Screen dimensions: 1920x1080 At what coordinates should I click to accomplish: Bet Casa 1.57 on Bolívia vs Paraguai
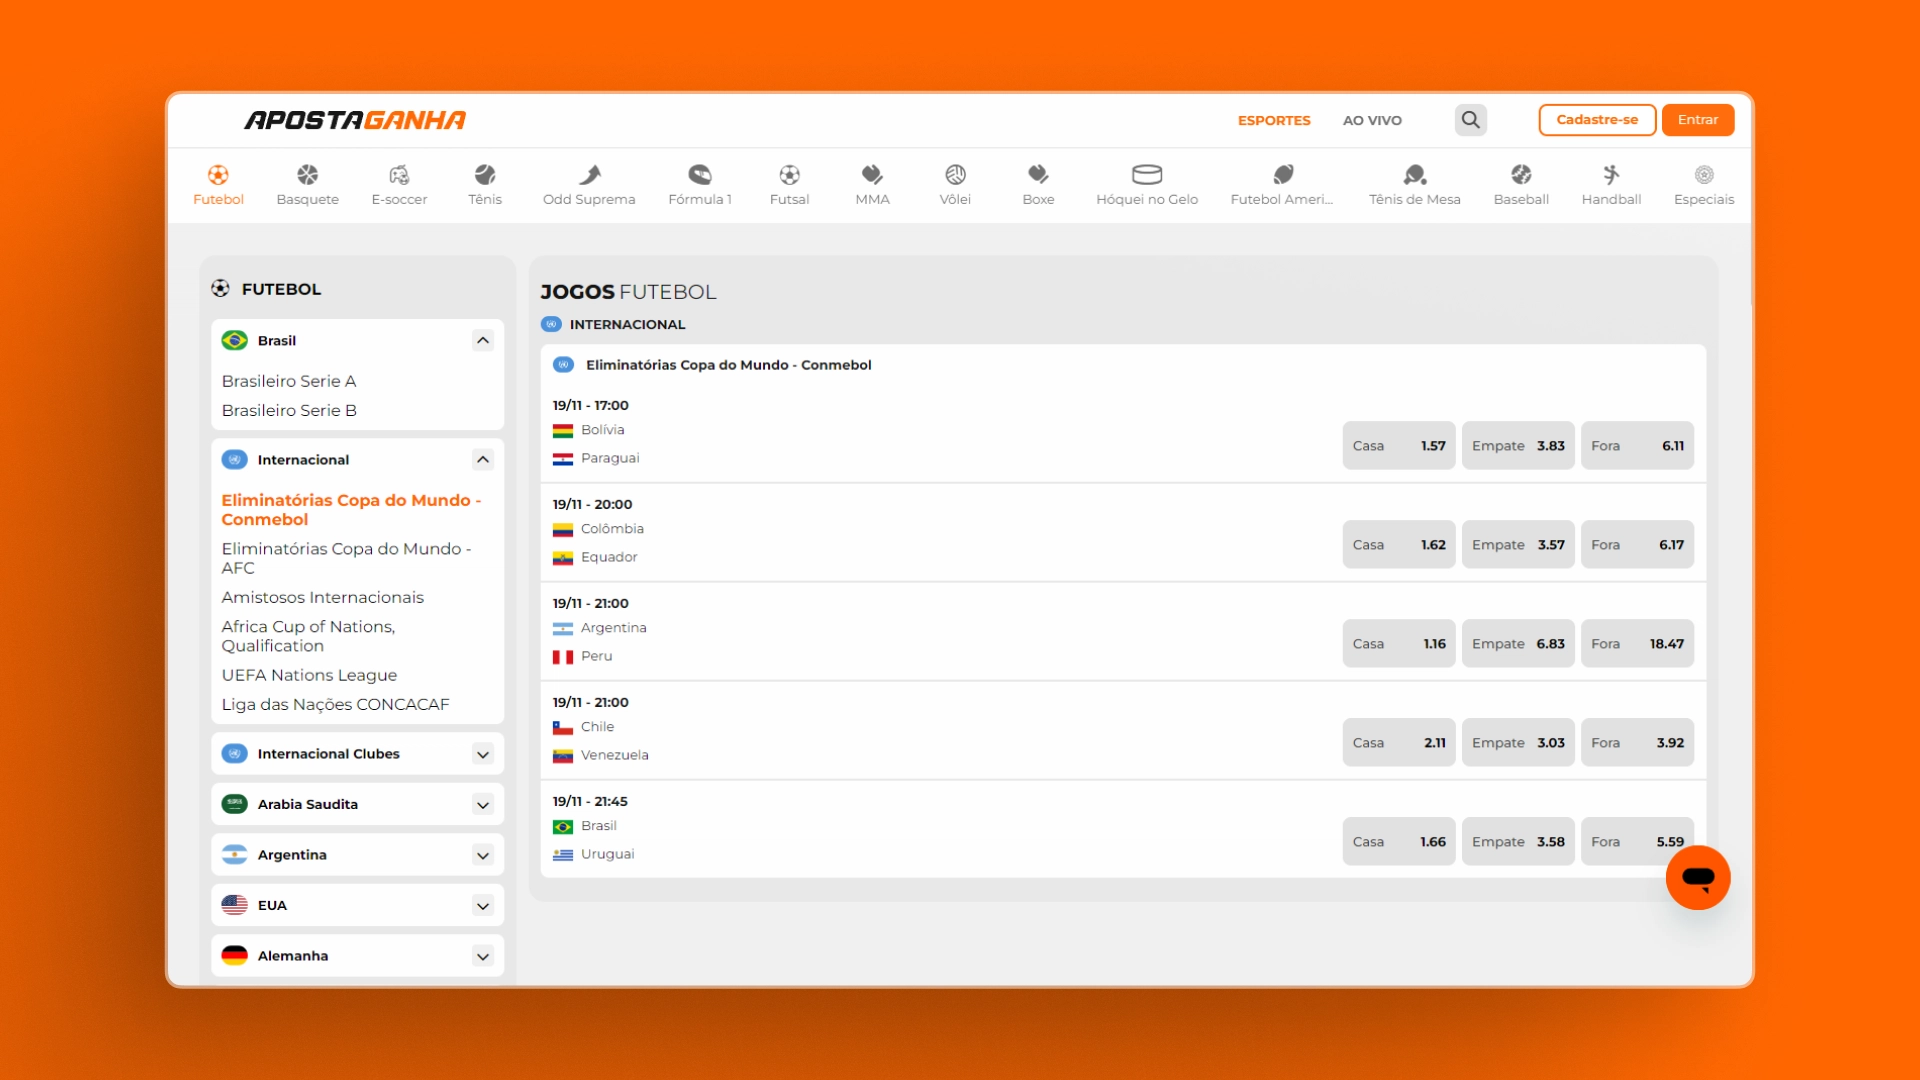pyautogui.click(x=1399, y=446)
